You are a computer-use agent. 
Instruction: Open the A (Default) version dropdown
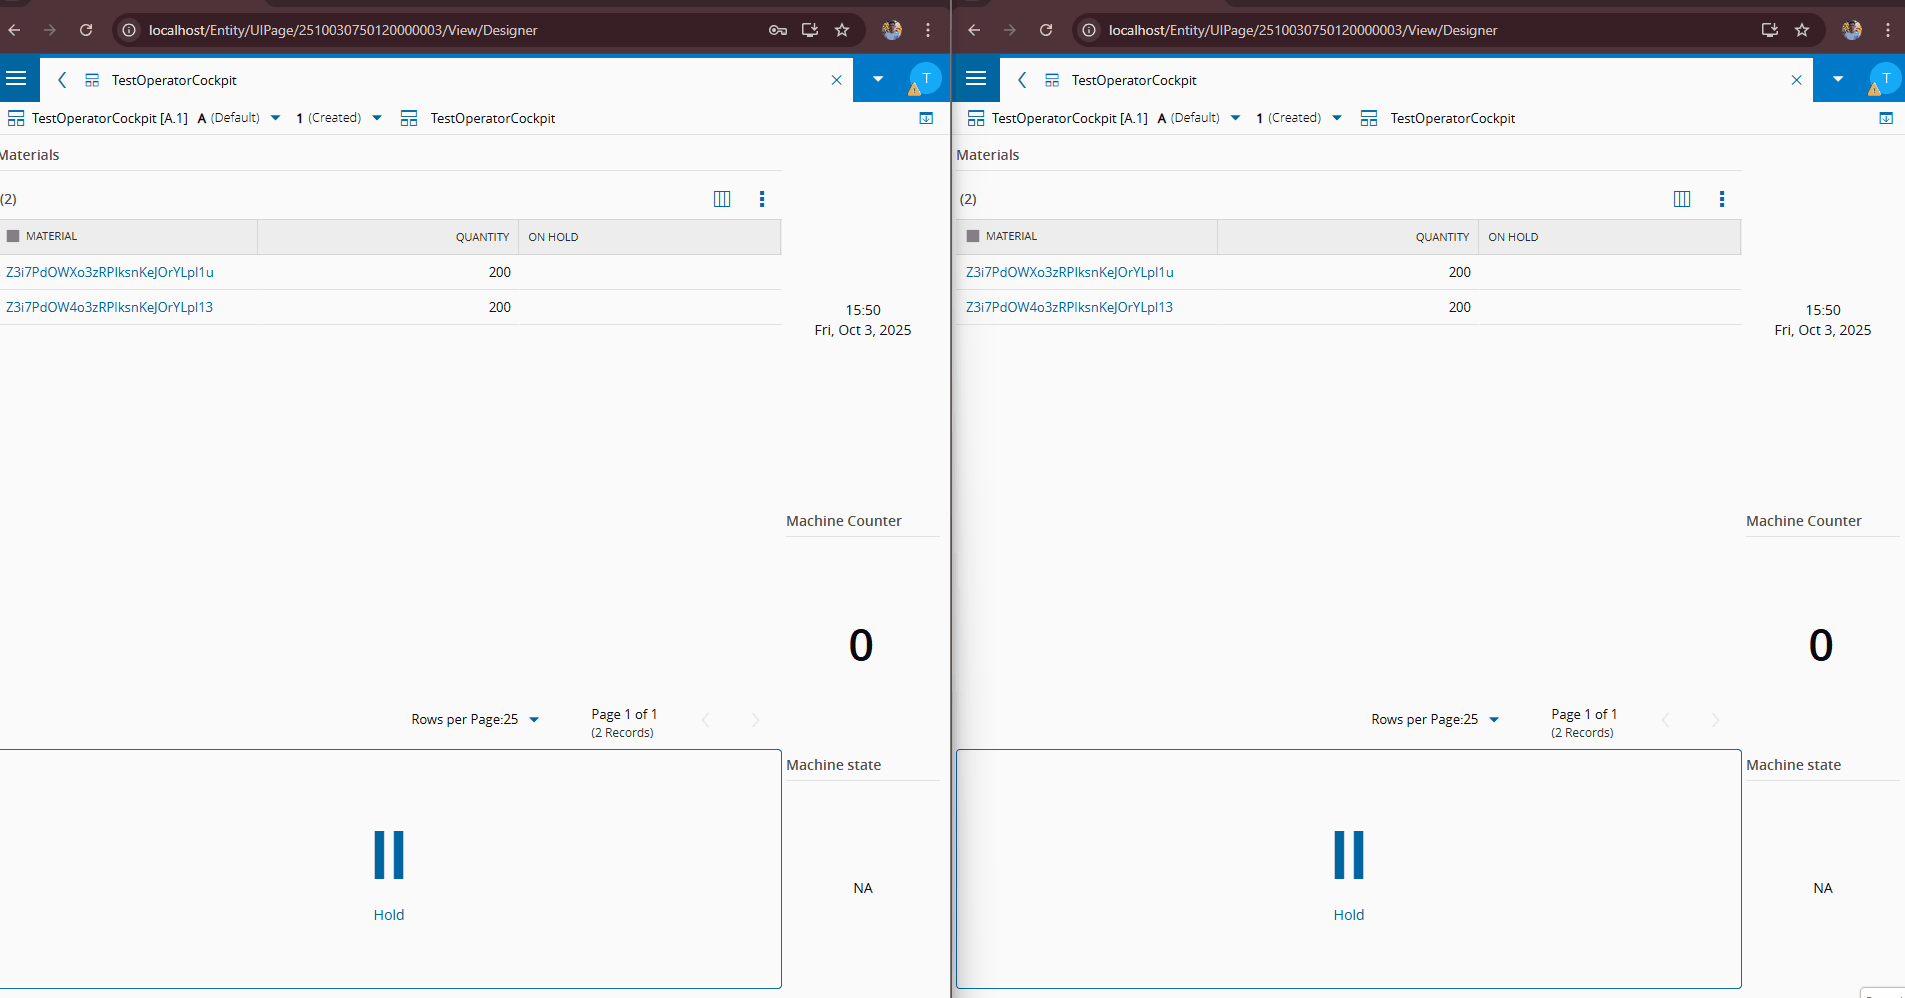[275, 117]
